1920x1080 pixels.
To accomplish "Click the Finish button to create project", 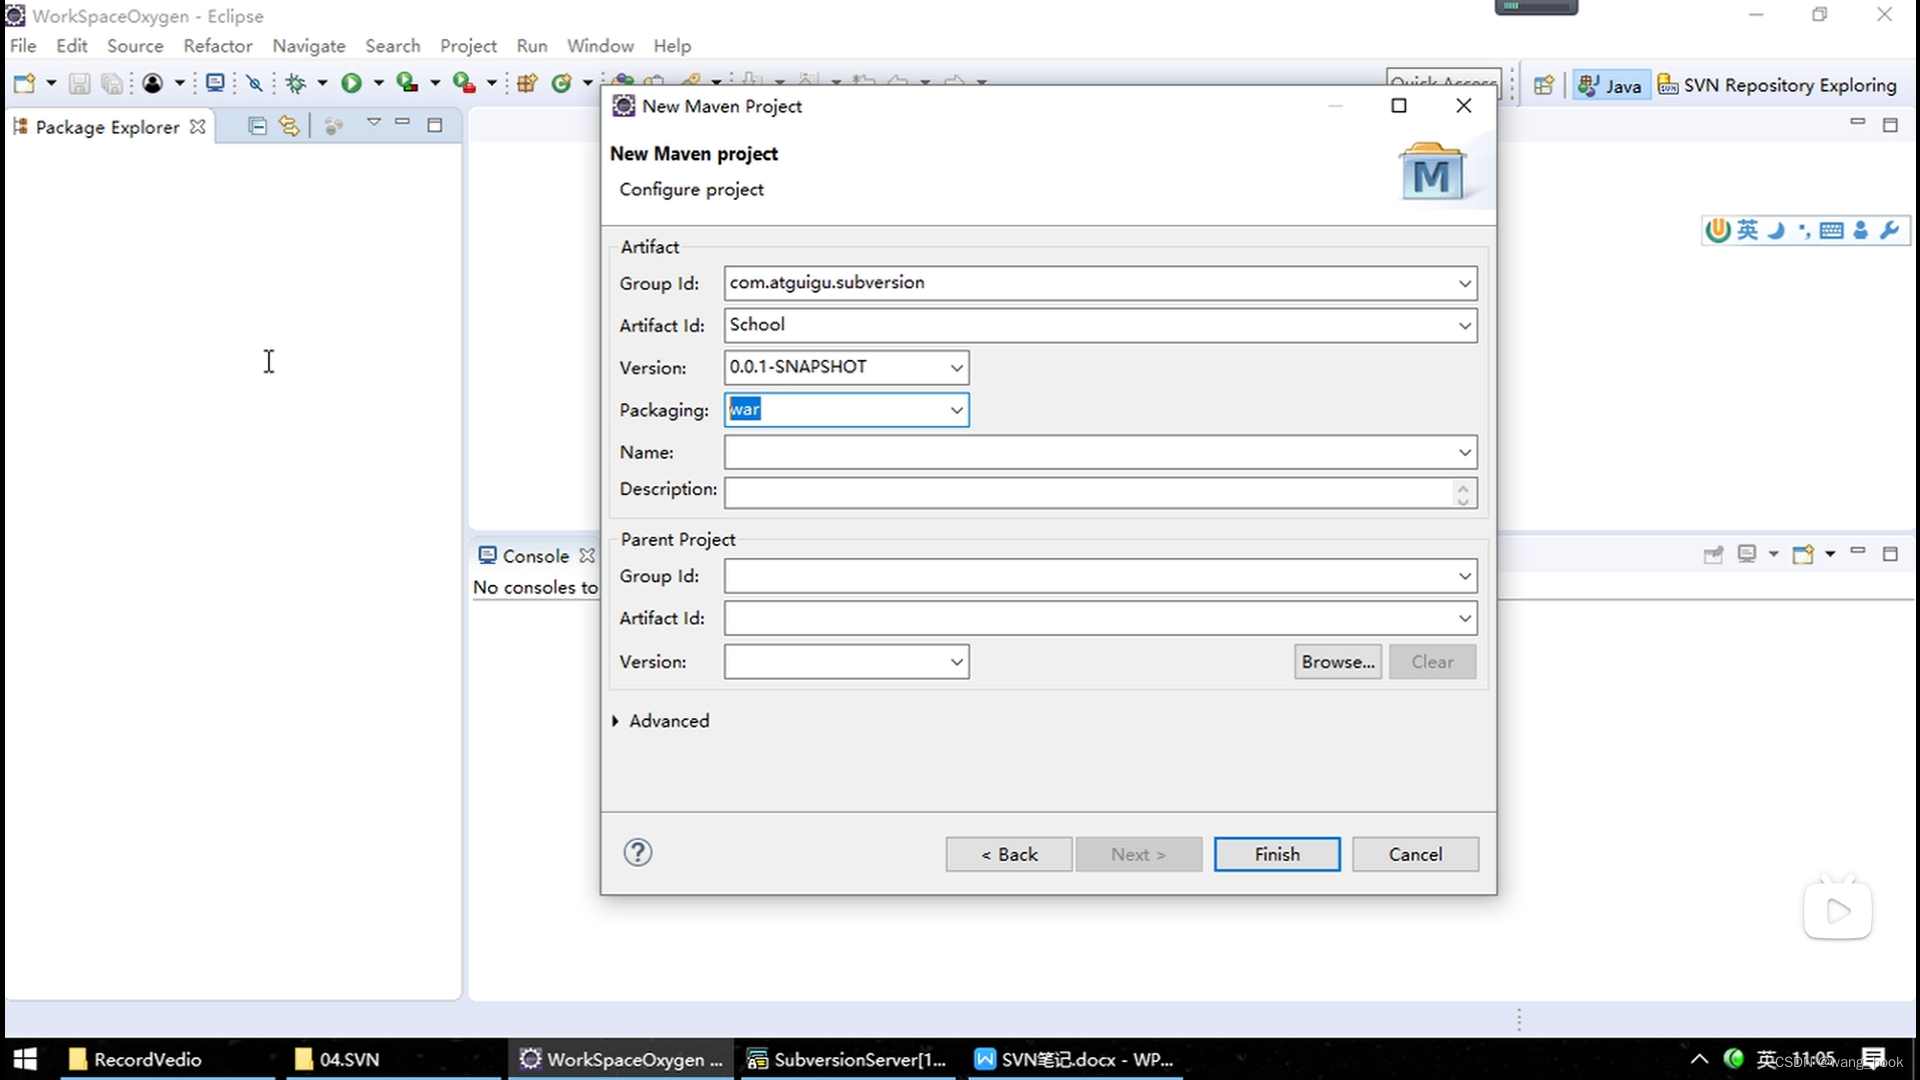I will click(1275, 853).
